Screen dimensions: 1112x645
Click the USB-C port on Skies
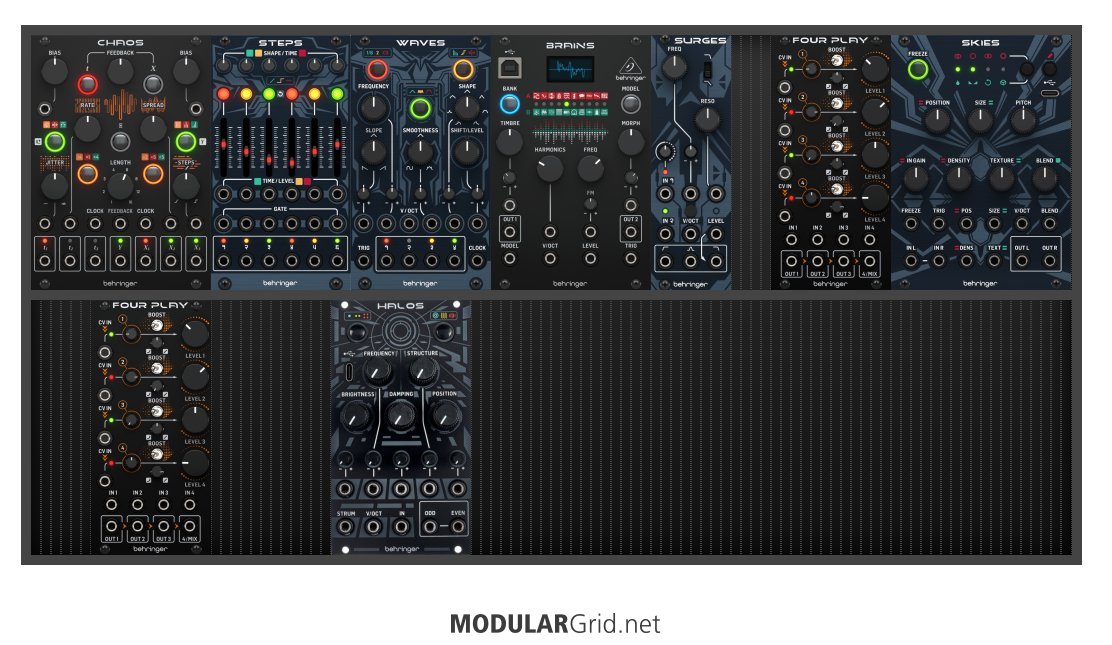(x=1050, y=93)
